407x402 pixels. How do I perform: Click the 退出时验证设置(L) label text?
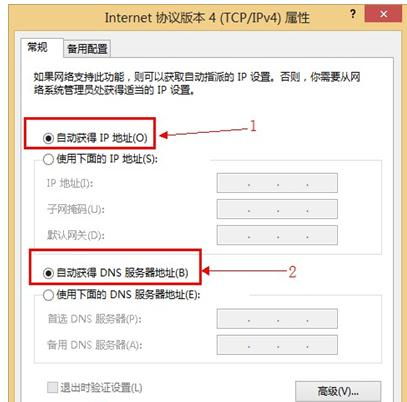pyautogui.click(x=101, y=388)
